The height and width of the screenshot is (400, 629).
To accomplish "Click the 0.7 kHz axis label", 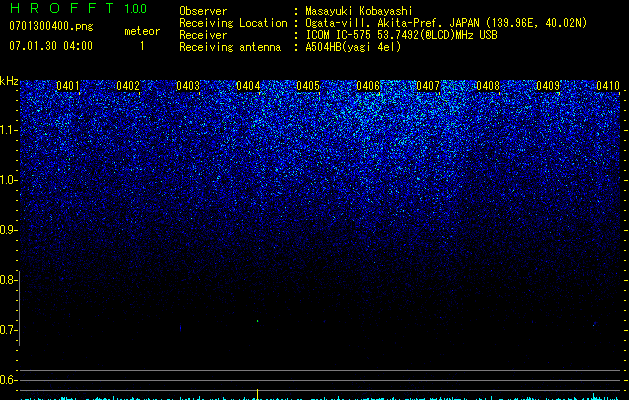I will point(8,330).
